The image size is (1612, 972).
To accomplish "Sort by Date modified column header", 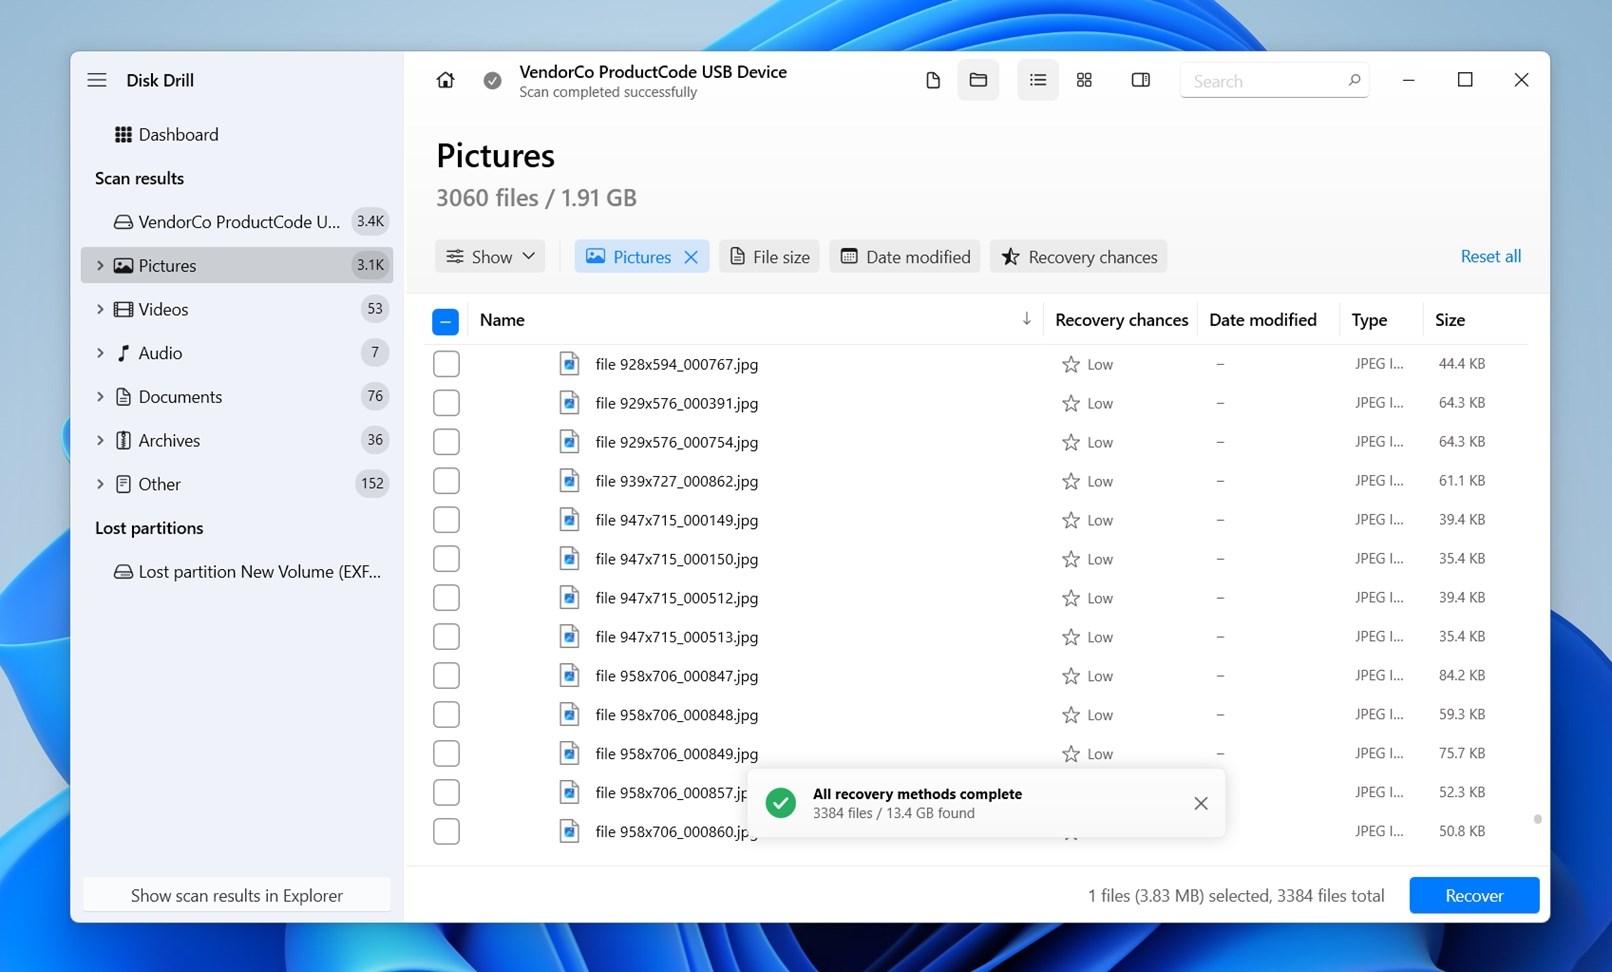I will [1262, 320].
